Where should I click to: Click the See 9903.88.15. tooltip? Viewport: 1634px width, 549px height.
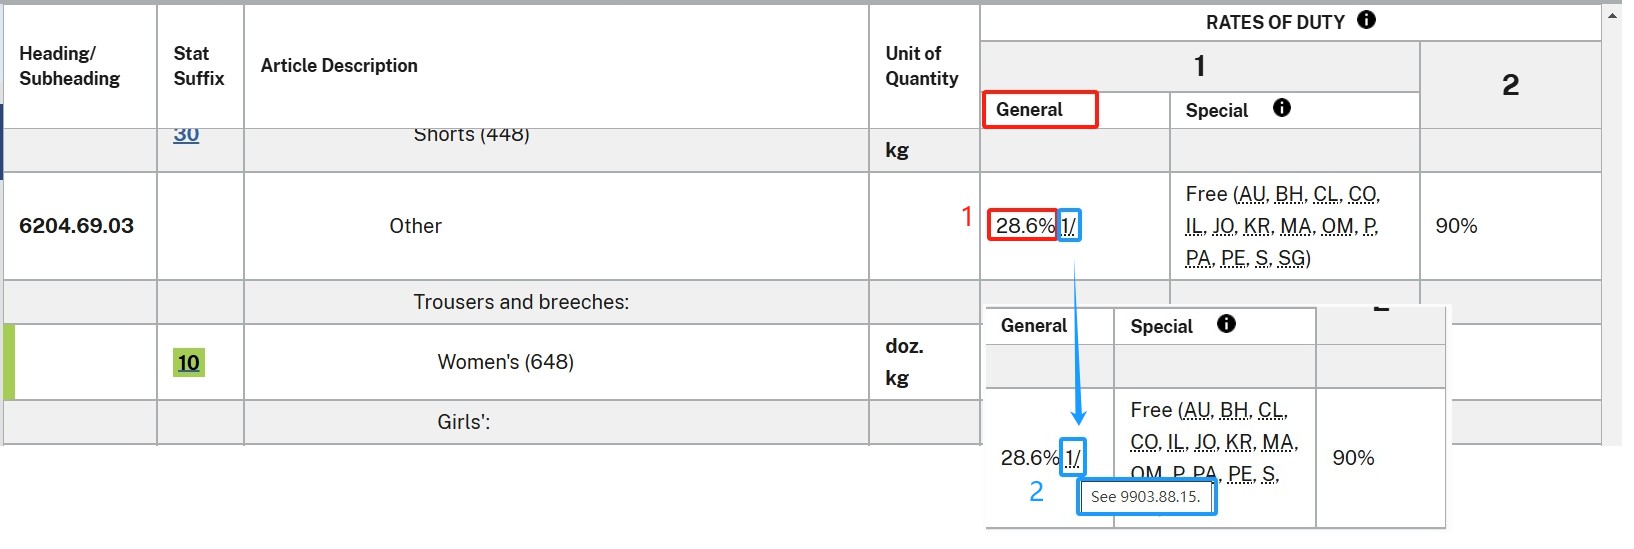coord(1146,497)
